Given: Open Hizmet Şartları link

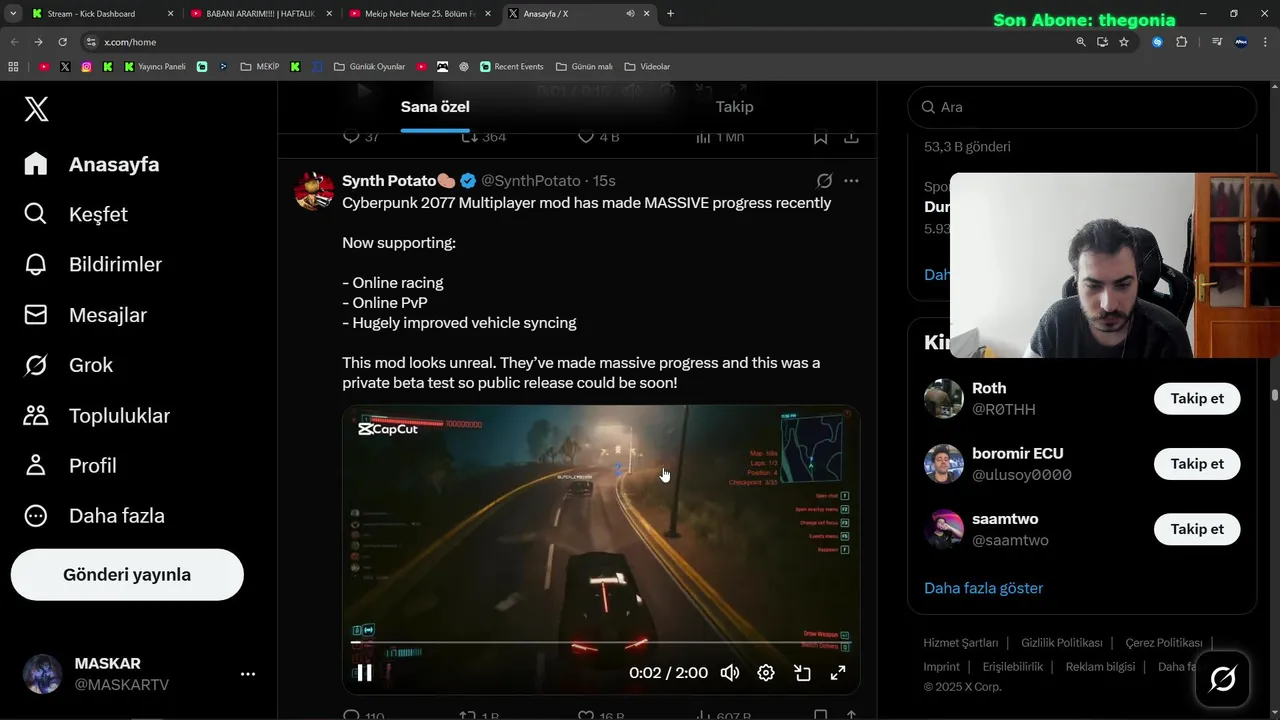Looking at the screenshot, I should (x=961, y=643).
